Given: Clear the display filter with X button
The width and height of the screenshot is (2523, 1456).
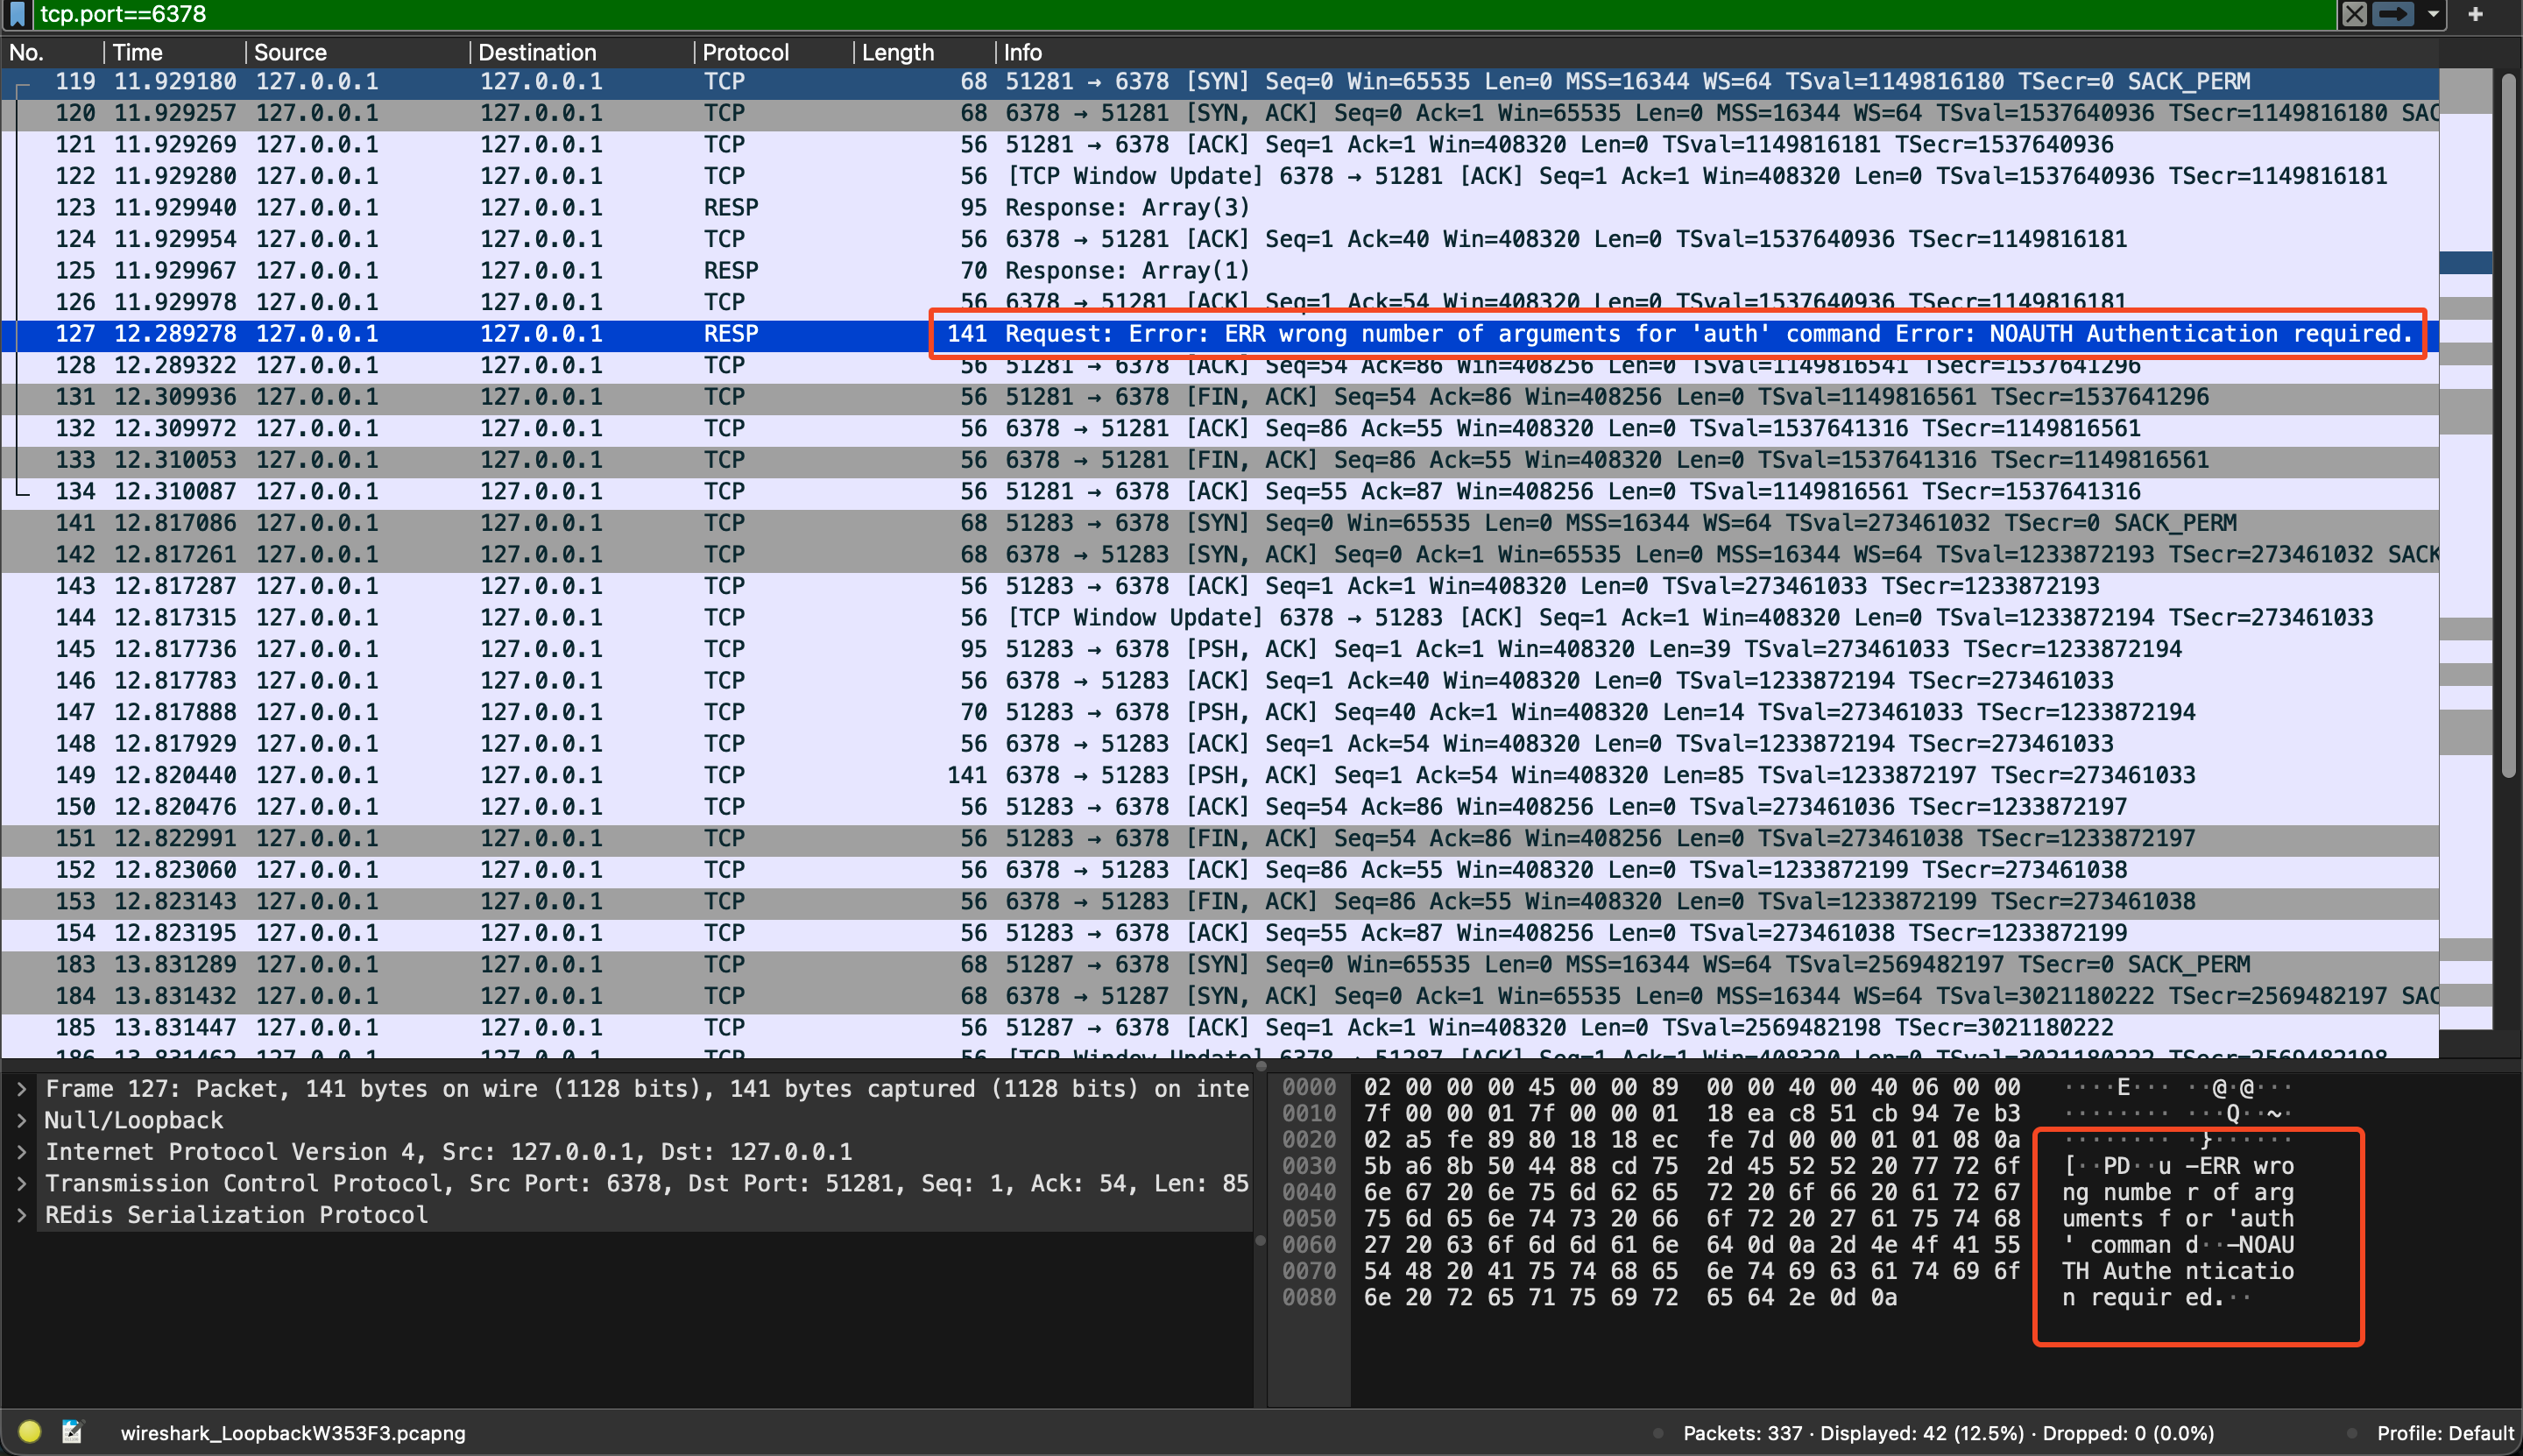Looking at the screenshot, I should [2354, 14].
